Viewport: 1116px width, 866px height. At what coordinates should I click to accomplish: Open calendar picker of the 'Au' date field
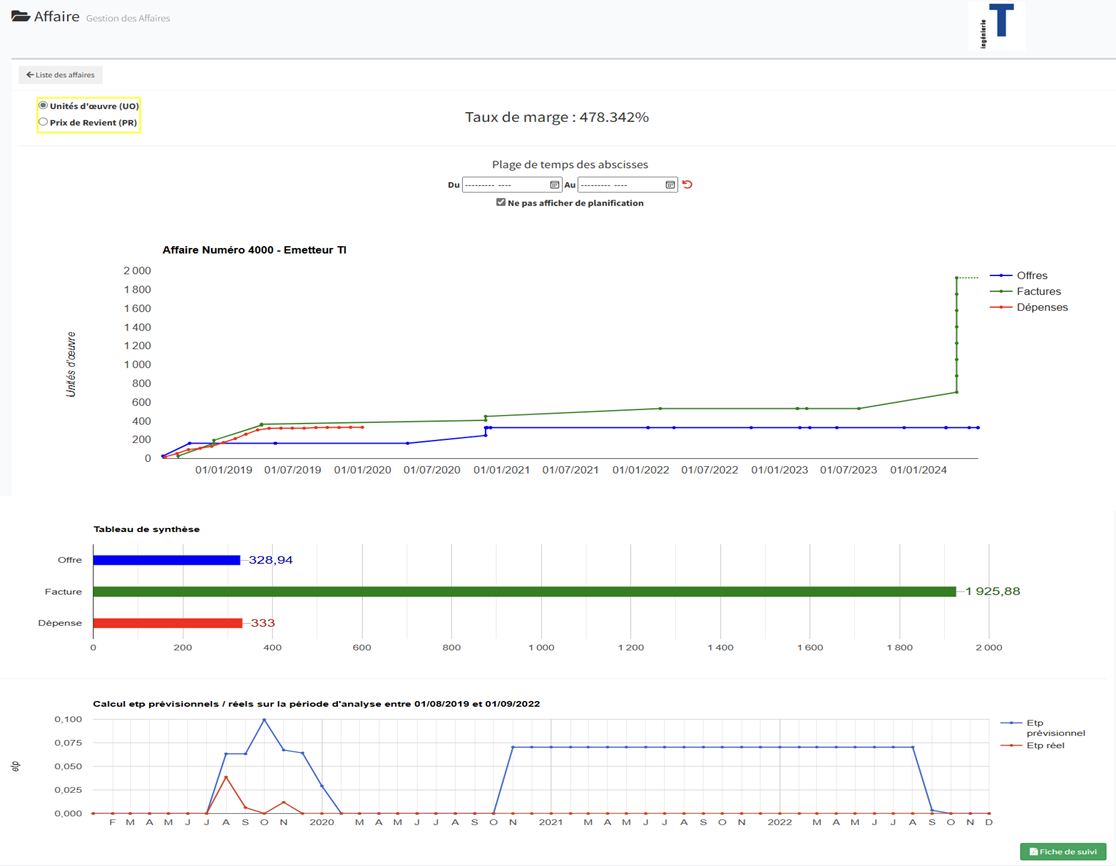coord(670,185)
